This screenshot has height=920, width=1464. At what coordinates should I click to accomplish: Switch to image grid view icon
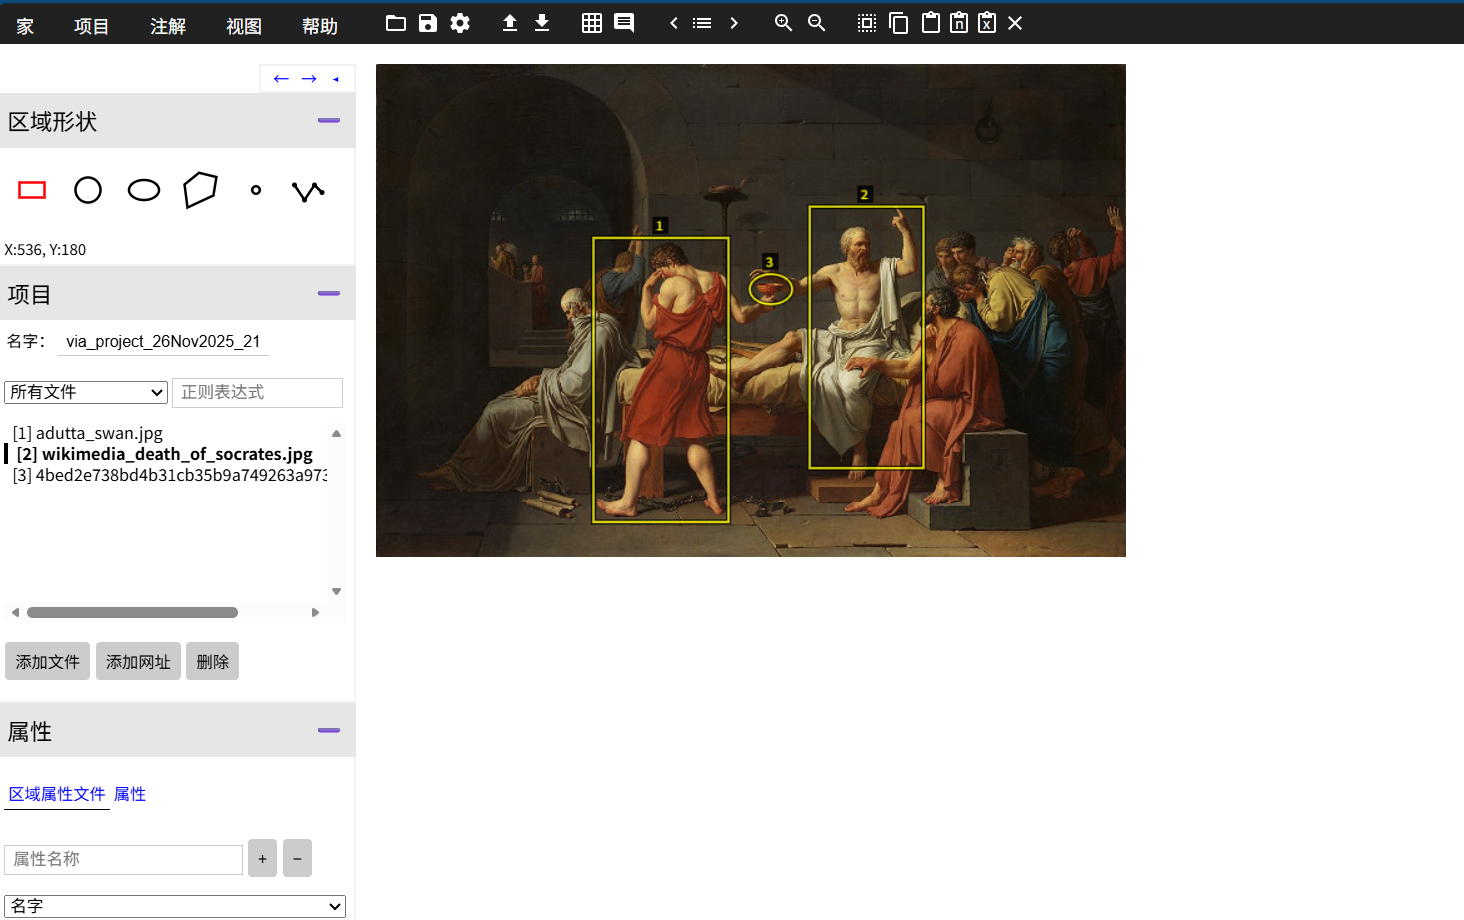[x=592, y=23]
